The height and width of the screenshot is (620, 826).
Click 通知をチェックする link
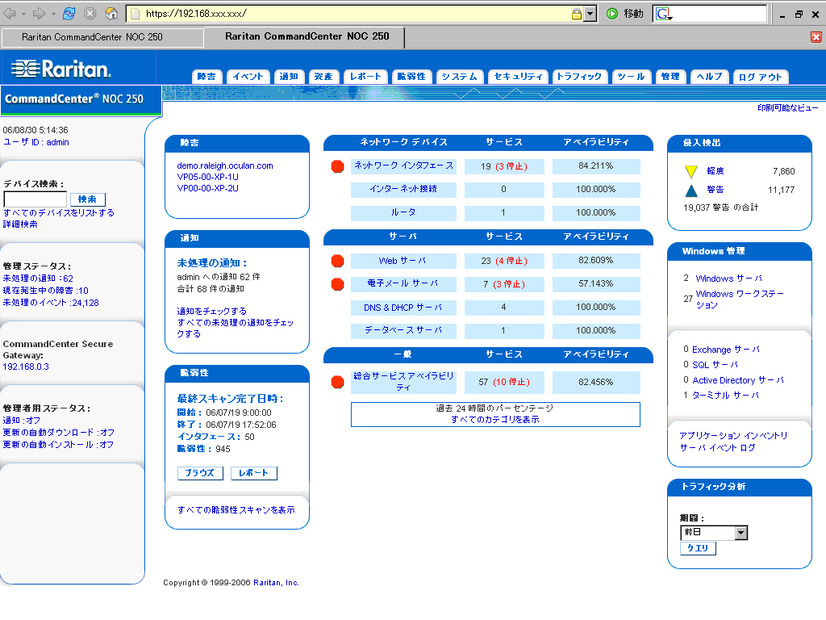(212, 311)
